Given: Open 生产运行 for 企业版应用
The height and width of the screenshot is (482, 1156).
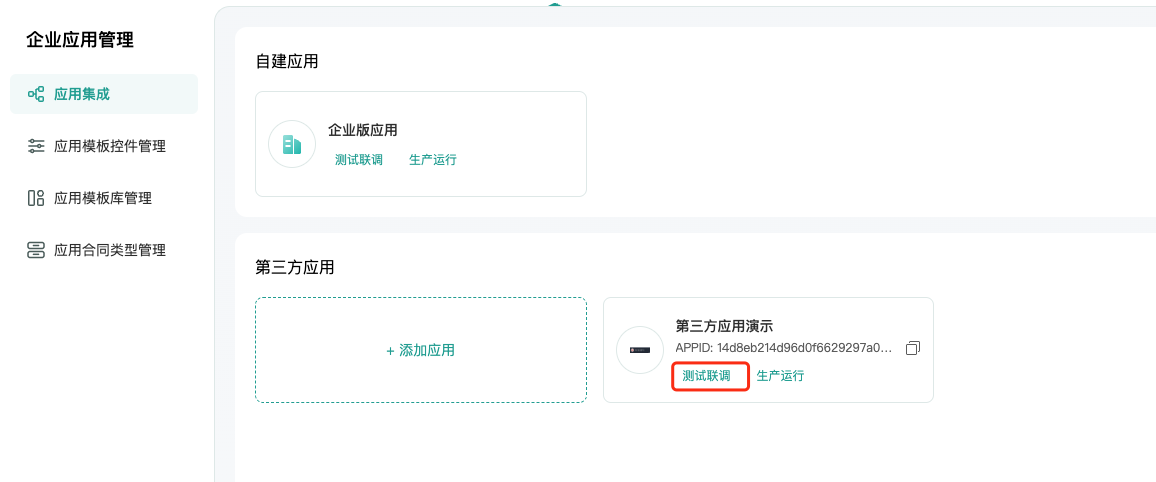Looking at the screenshot, I should pyautogui.click(x=433, y=160).
